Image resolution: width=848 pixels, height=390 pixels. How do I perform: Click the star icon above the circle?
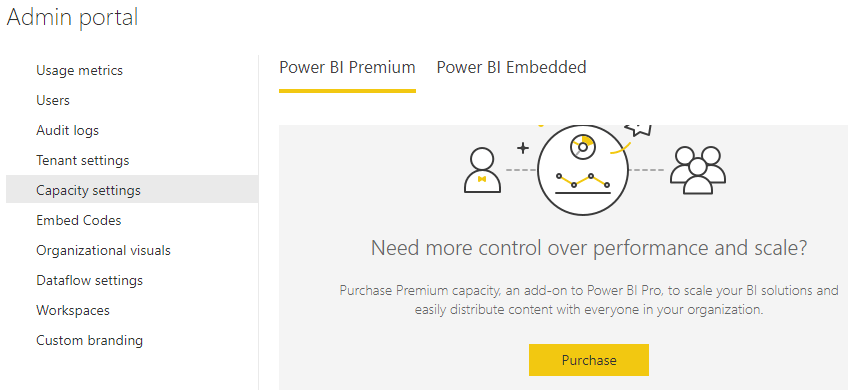click(x=638, y=129)
